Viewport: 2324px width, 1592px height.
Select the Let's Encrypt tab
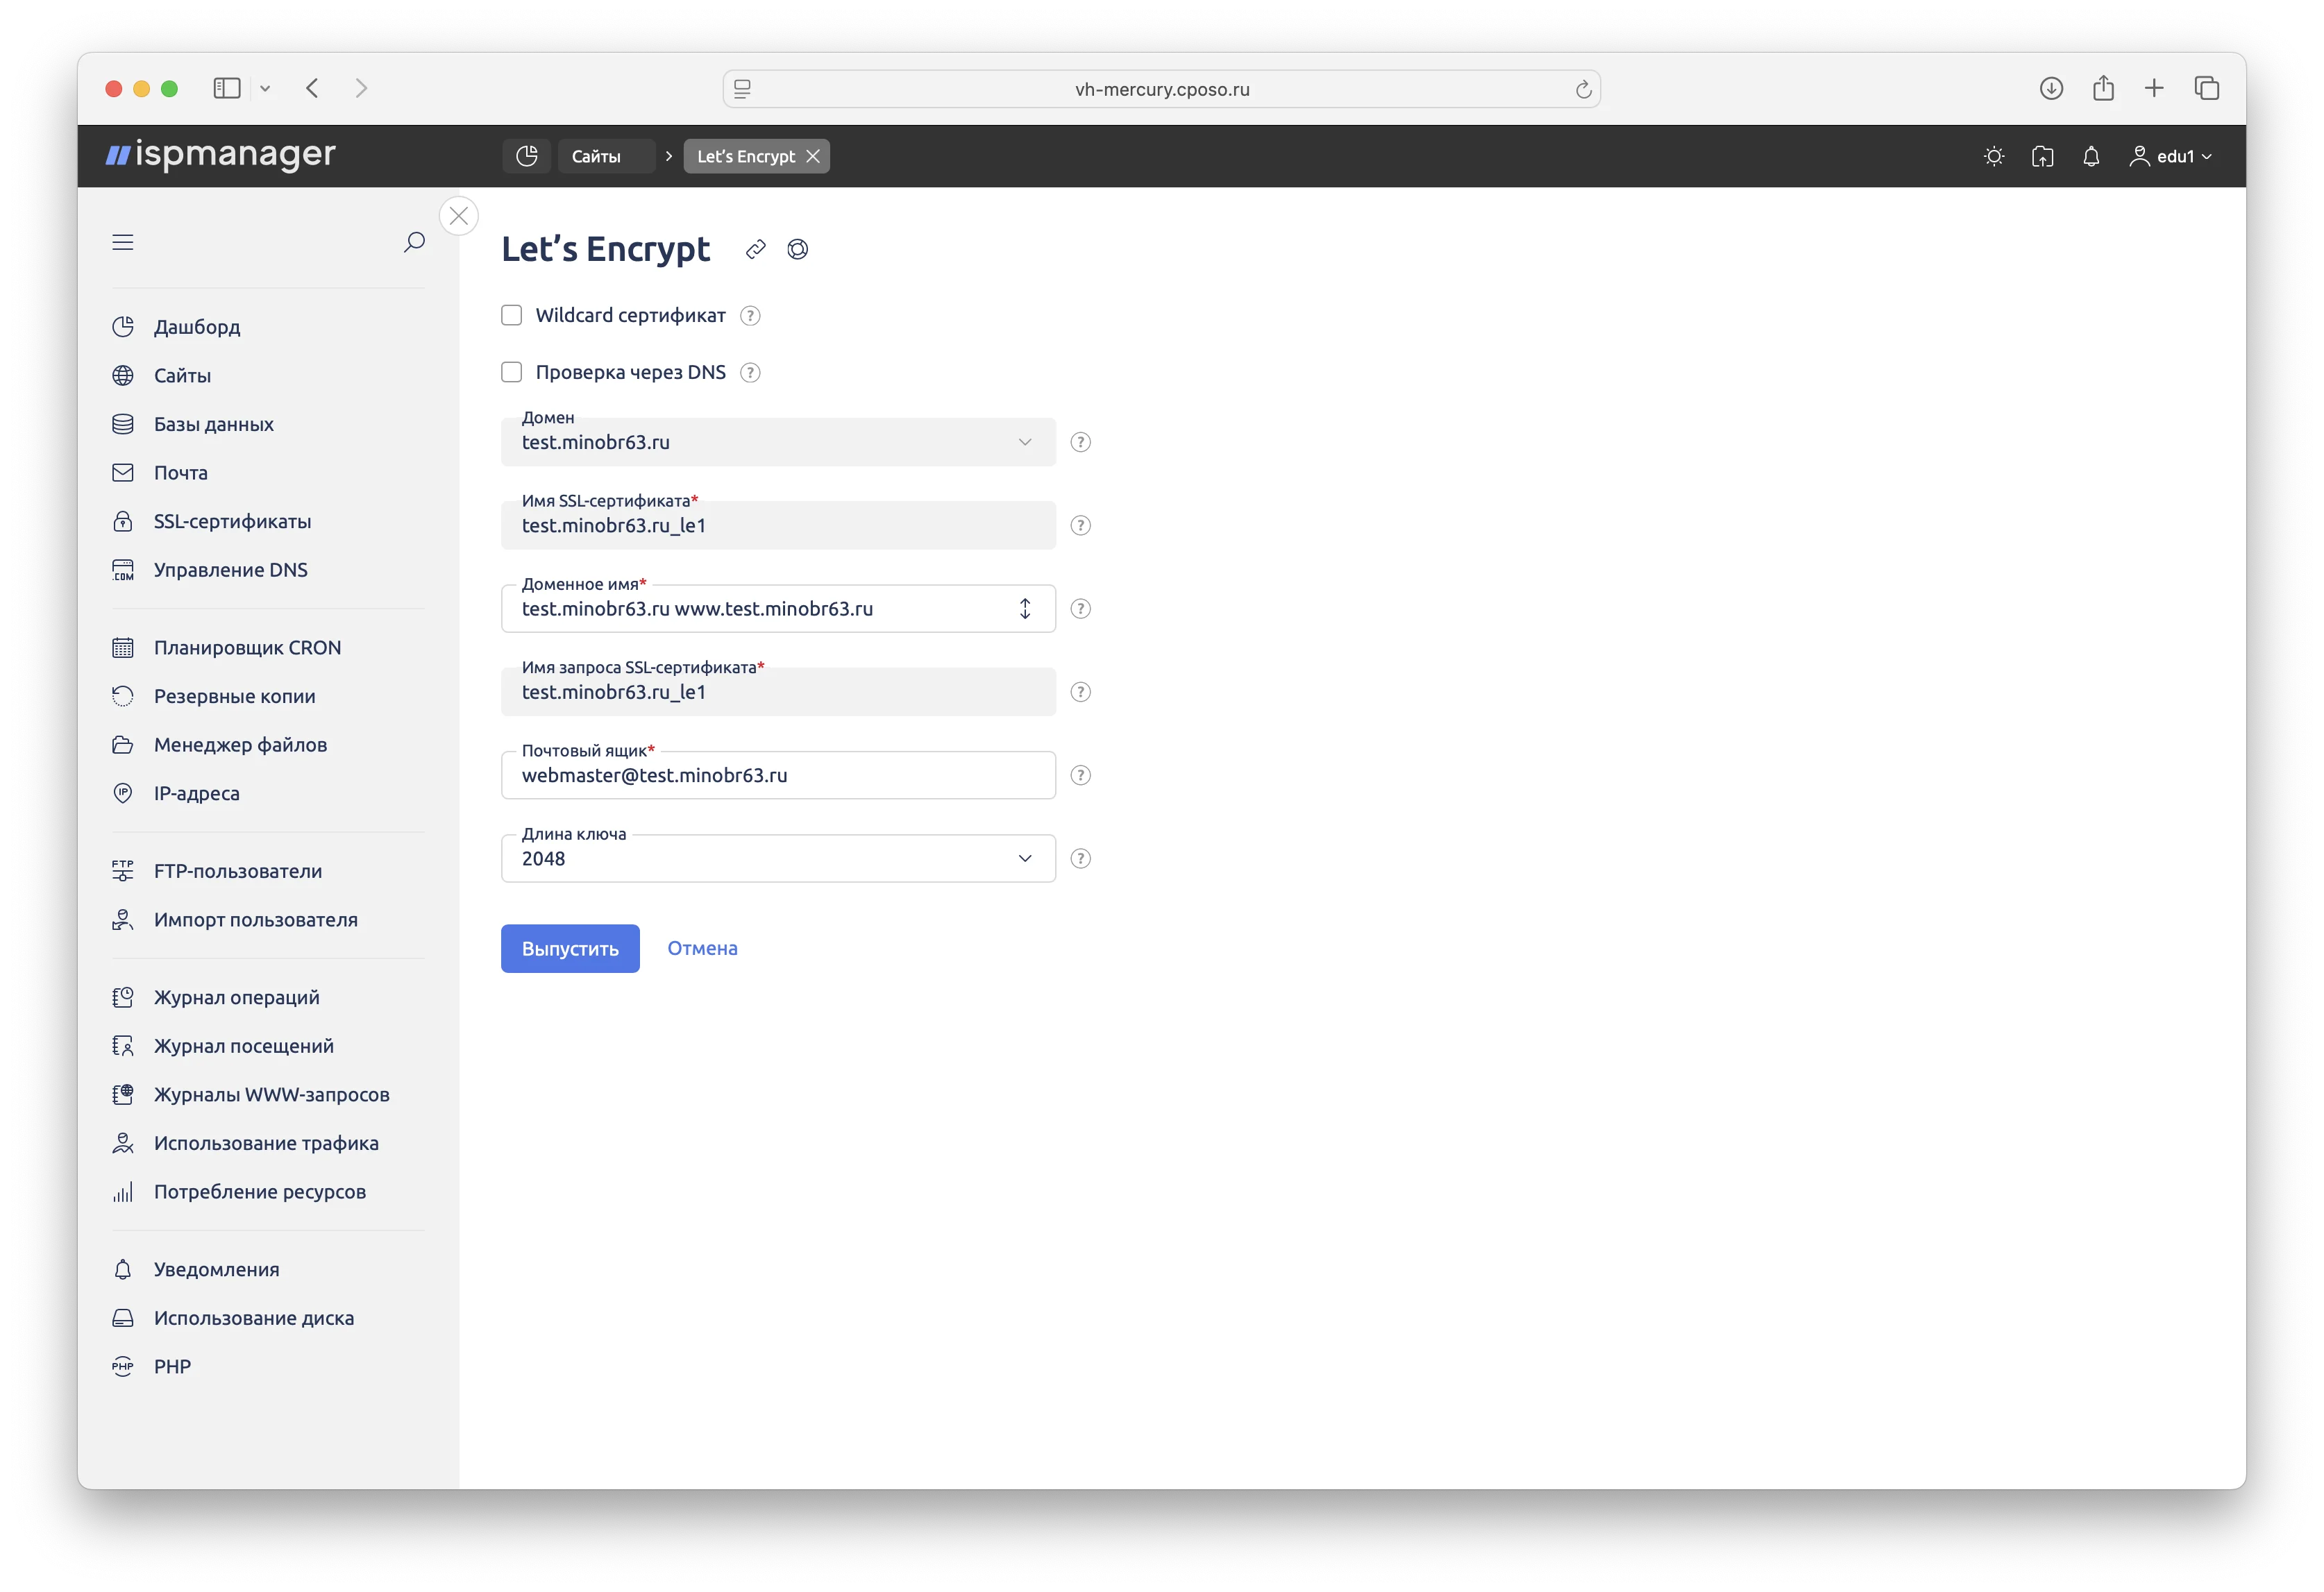[x=746, y=156]
